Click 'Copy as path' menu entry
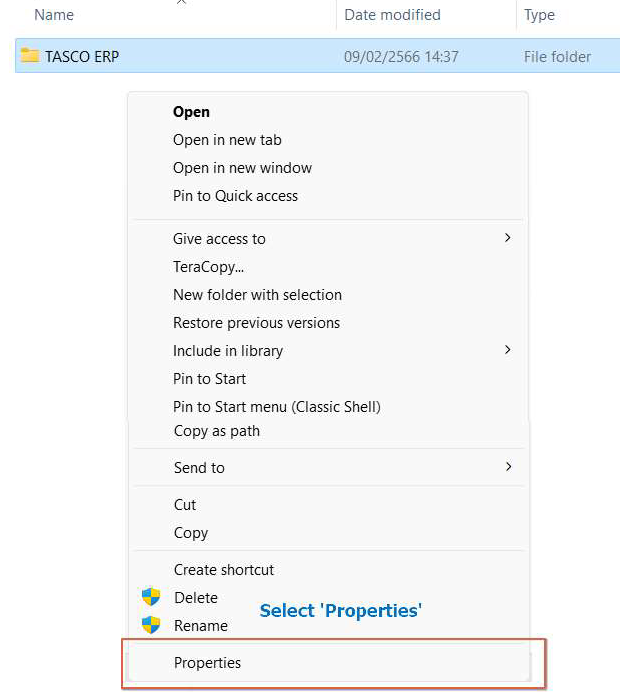 tap(216, 431)
